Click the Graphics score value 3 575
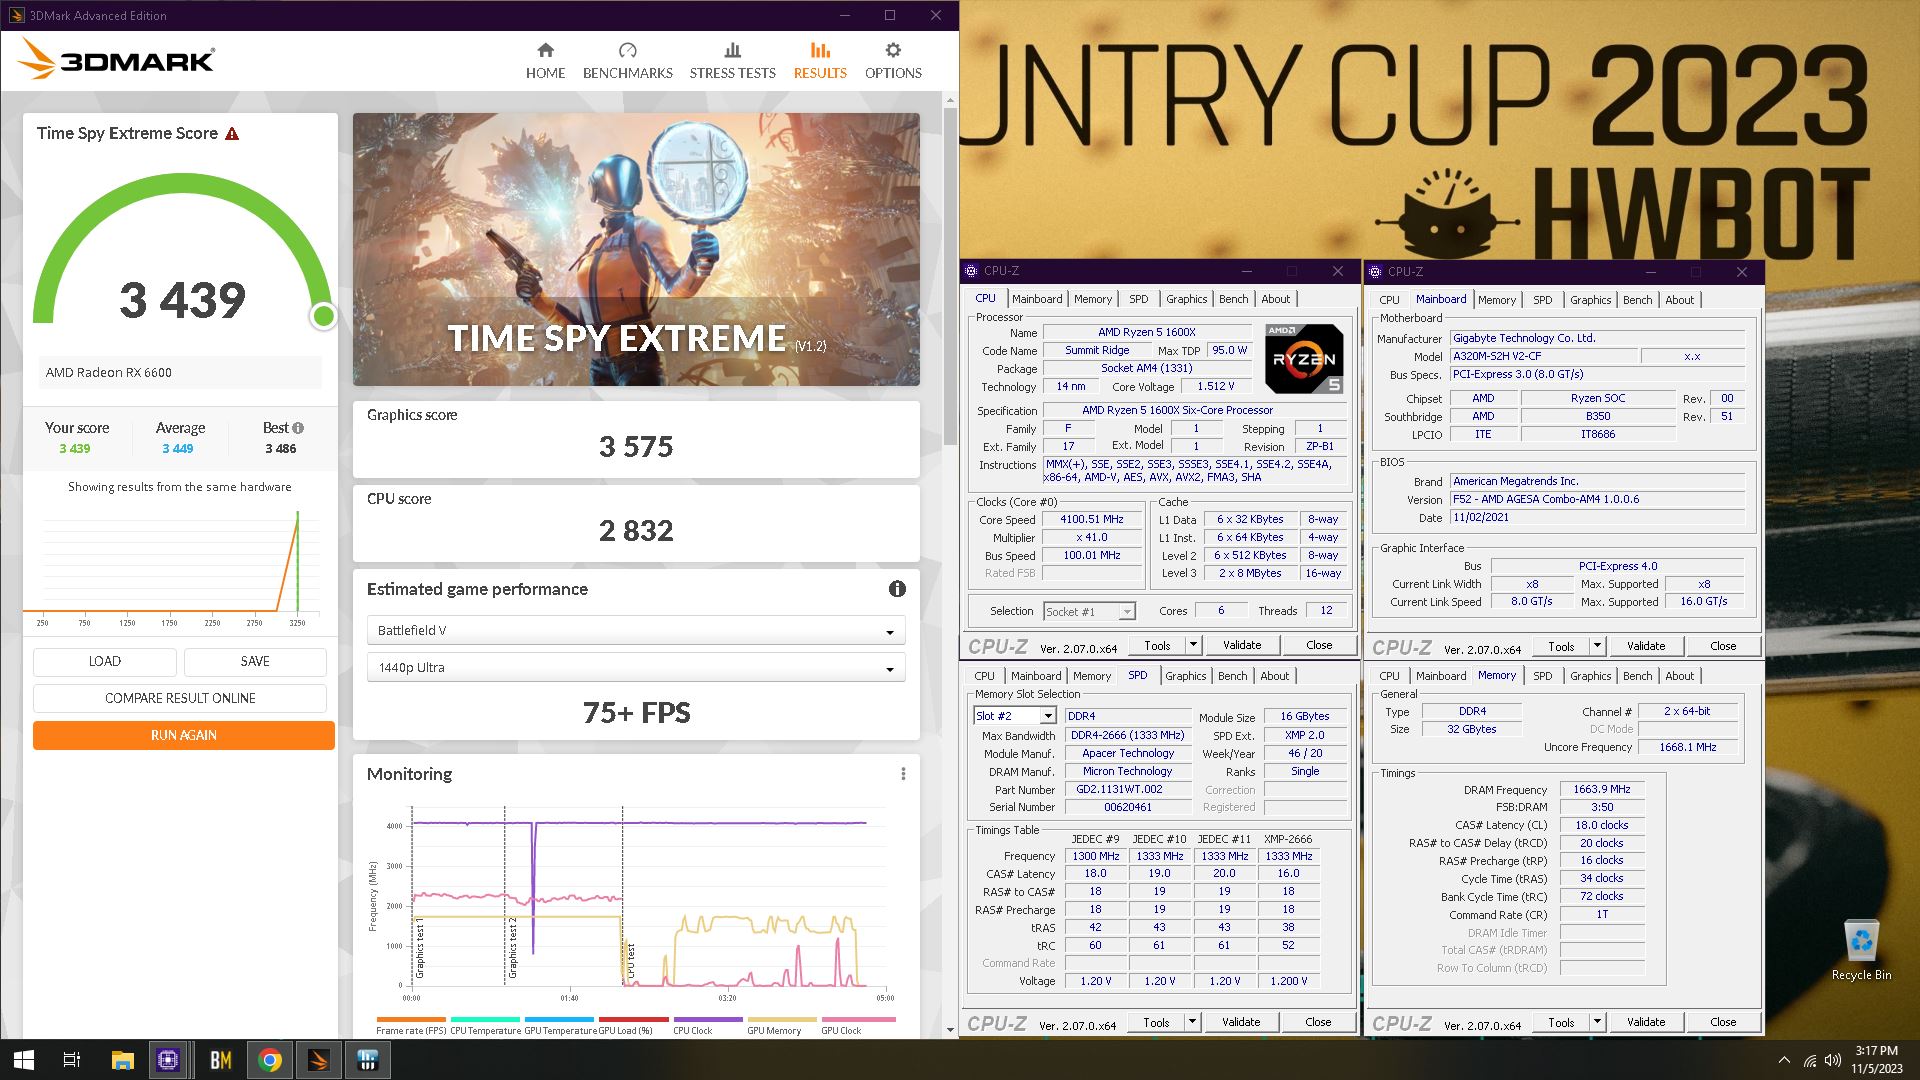This screenshot has height=1080, width=1920. 636,447
